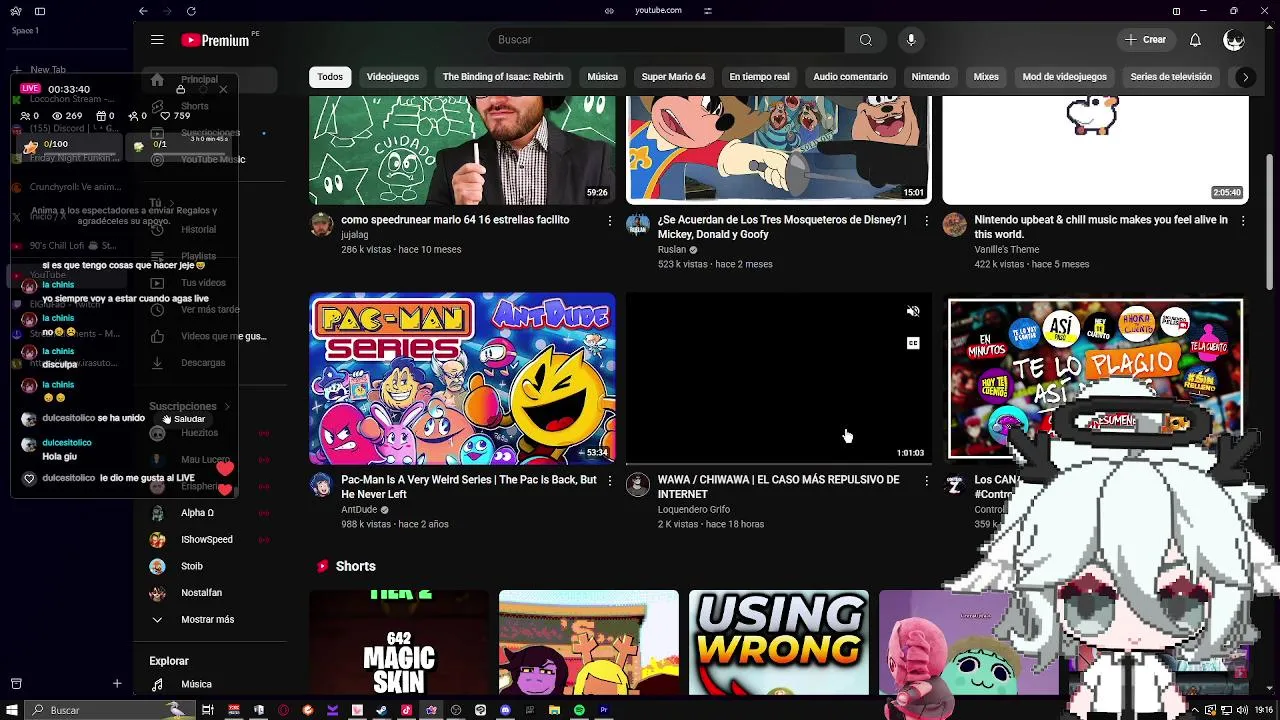Toggle the browser sidebar panel icon
This screenshot has width=1280, height=720.
(x=40, y=11)
